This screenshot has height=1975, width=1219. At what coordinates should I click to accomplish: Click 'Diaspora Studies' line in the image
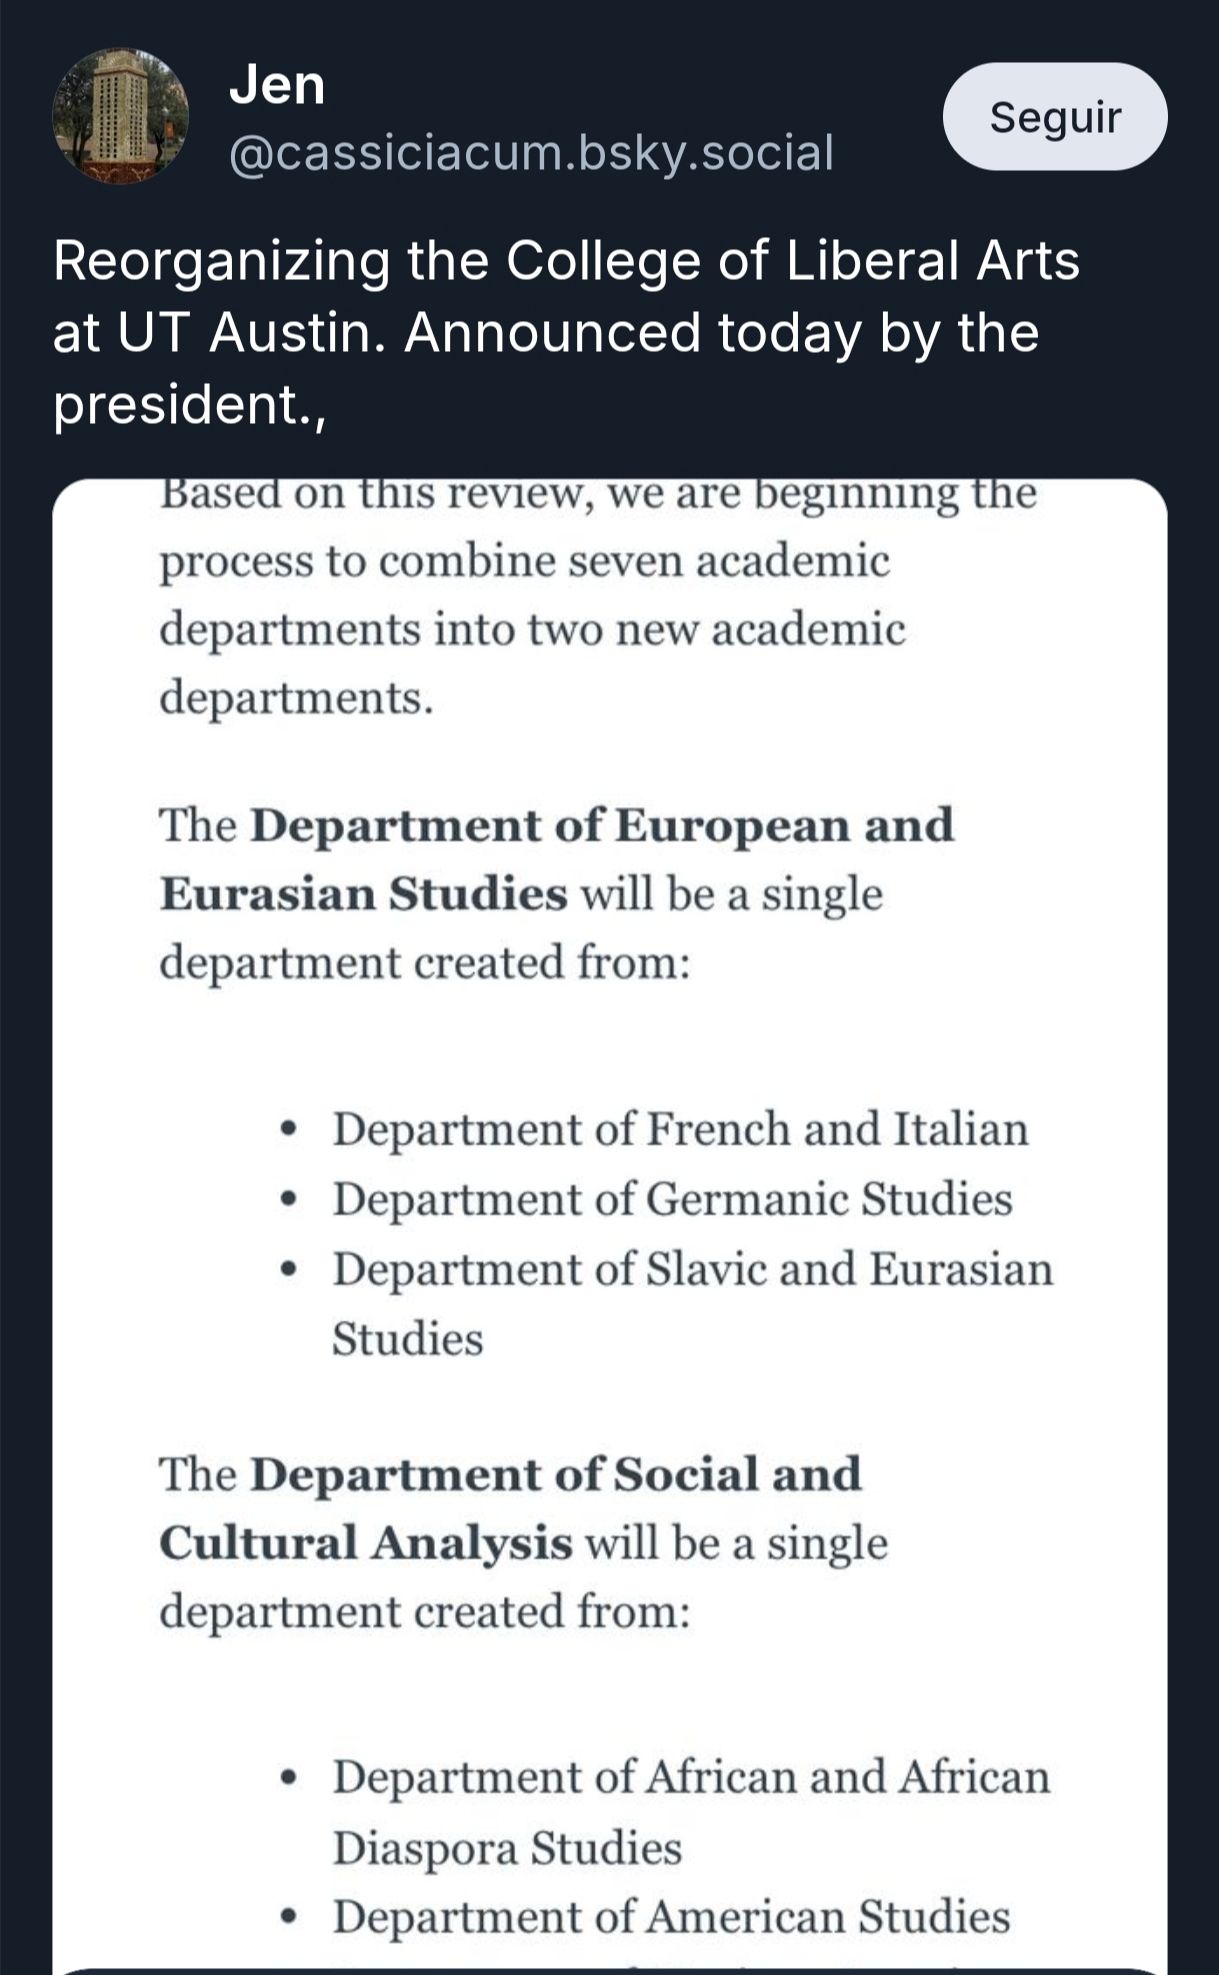tap(507, 1847)
